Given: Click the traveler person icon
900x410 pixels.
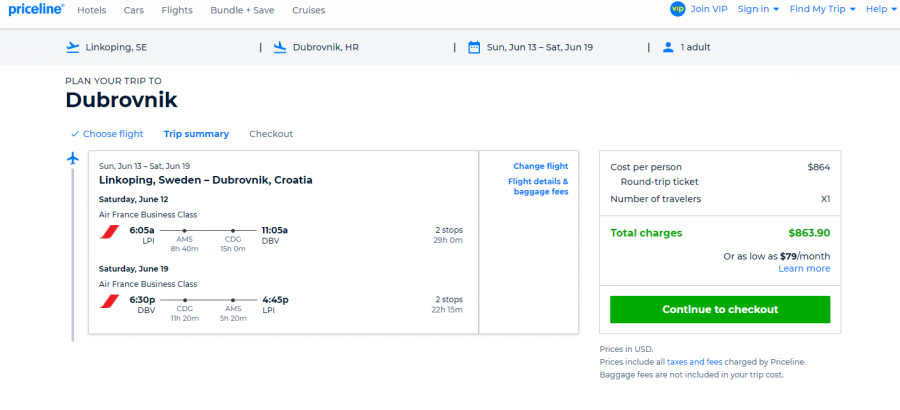Looking at the screenshot, I should pos(668,47).
